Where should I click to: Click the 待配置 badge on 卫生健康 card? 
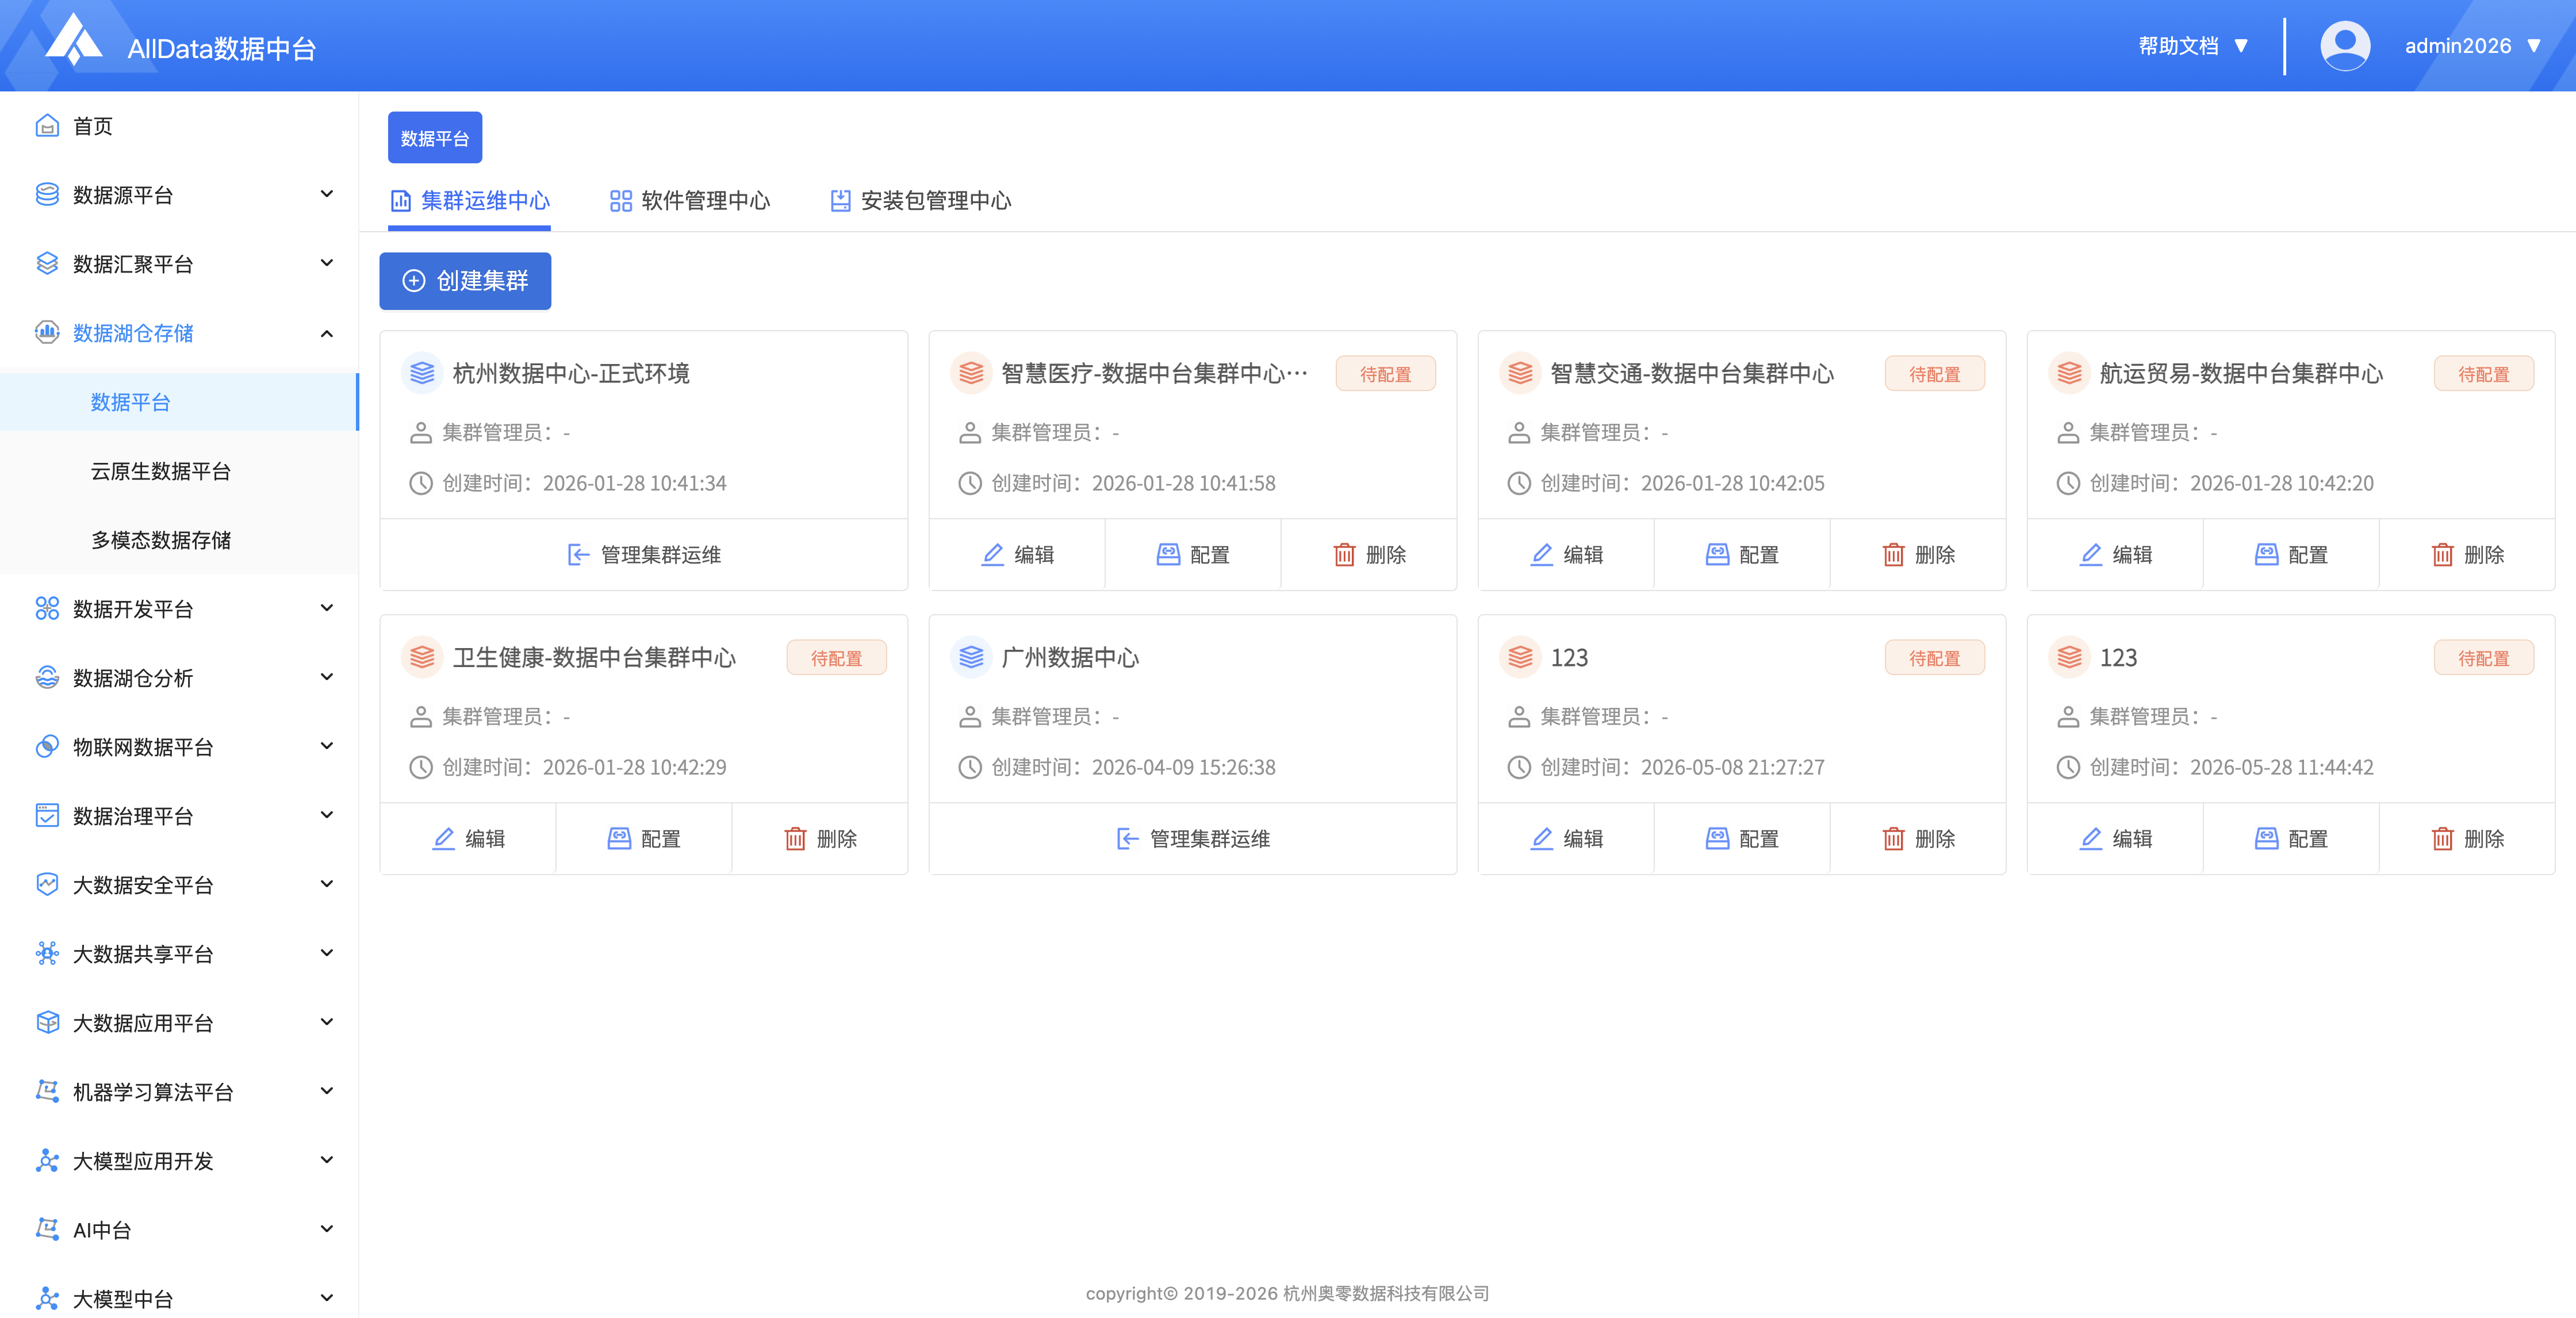tap(837, 658)
